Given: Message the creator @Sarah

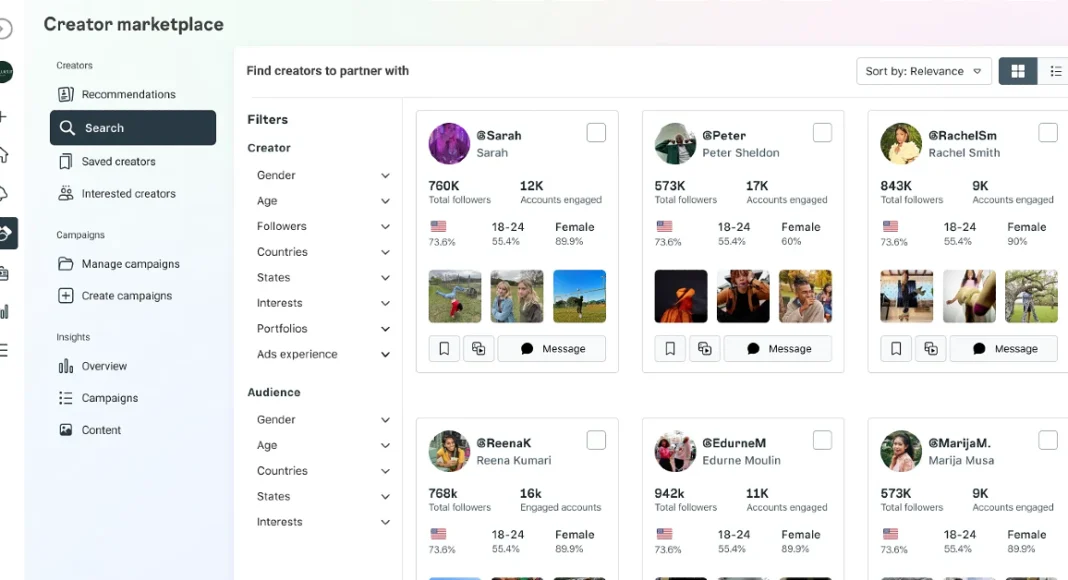Looking at the screenshot, I should click(552, 349).
